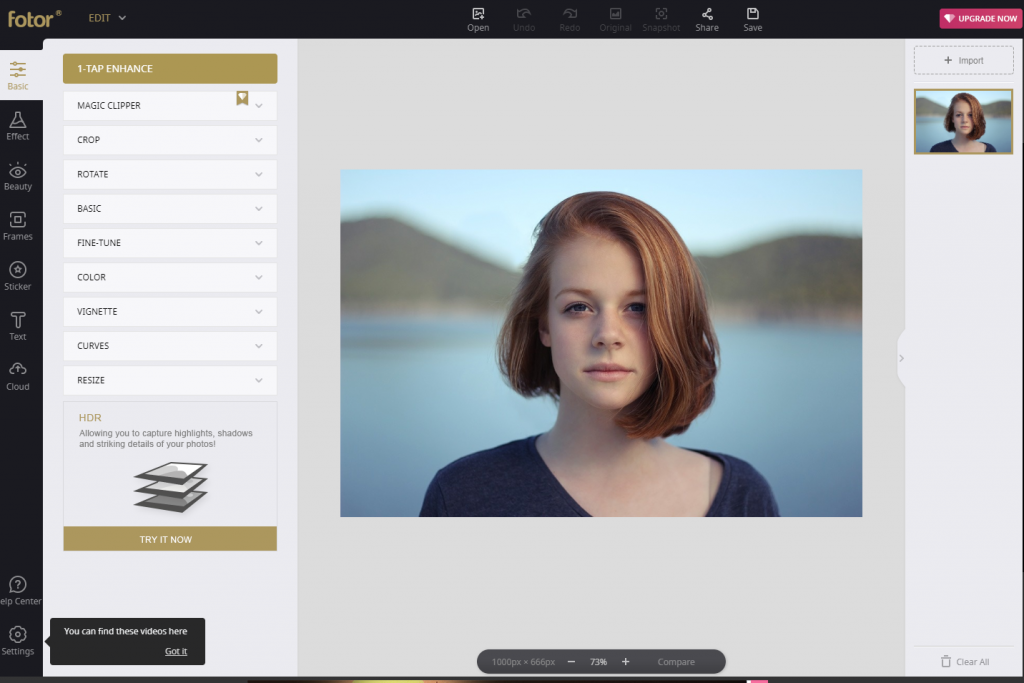
Task: Click the Undo toolbar icon
Action: [x=524, y=19]
